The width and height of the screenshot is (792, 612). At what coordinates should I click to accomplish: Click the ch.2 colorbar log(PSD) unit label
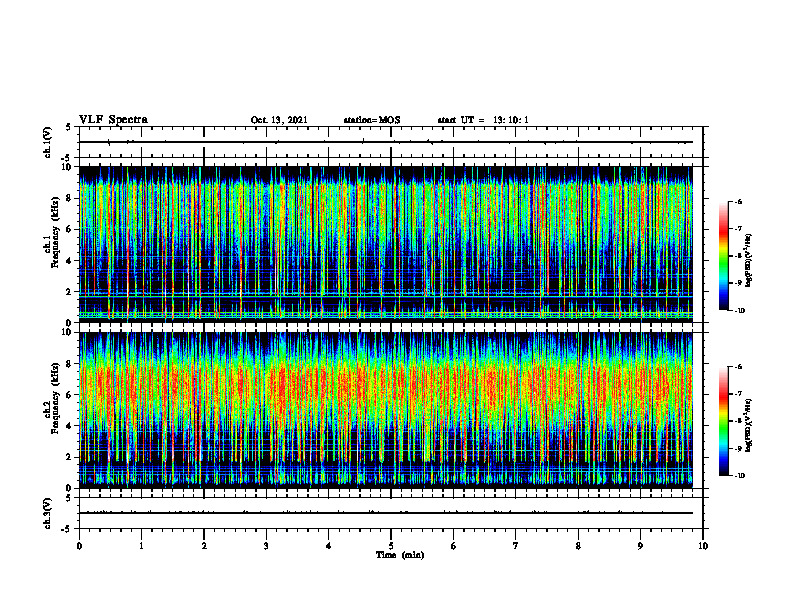point(750,425)
